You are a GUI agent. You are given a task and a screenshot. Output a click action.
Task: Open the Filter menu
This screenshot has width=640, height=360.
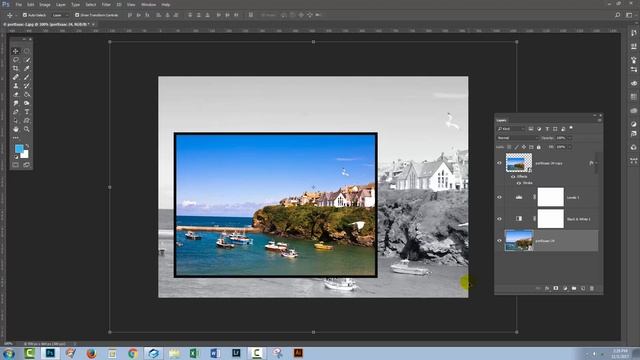point(106,4)
